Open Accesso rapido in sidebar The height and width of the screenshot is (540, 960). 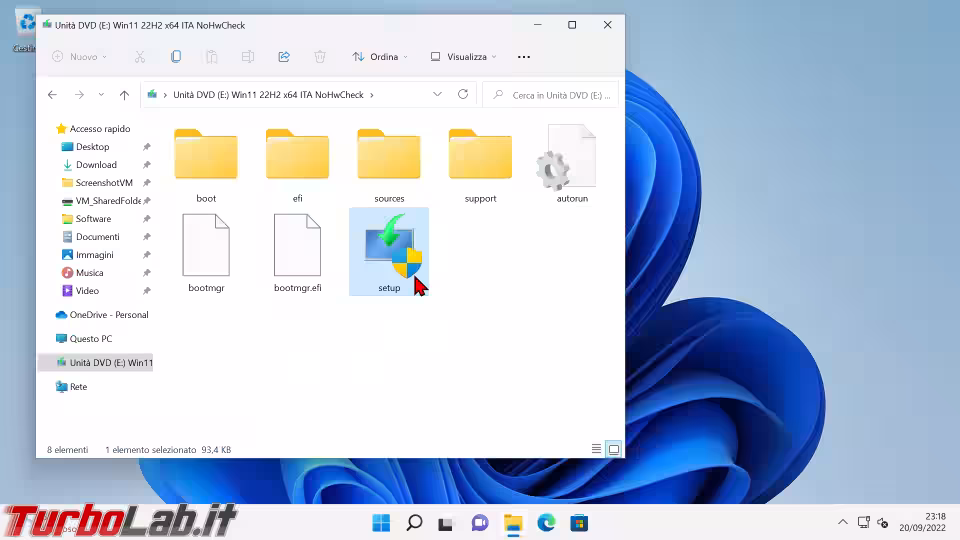93,129
